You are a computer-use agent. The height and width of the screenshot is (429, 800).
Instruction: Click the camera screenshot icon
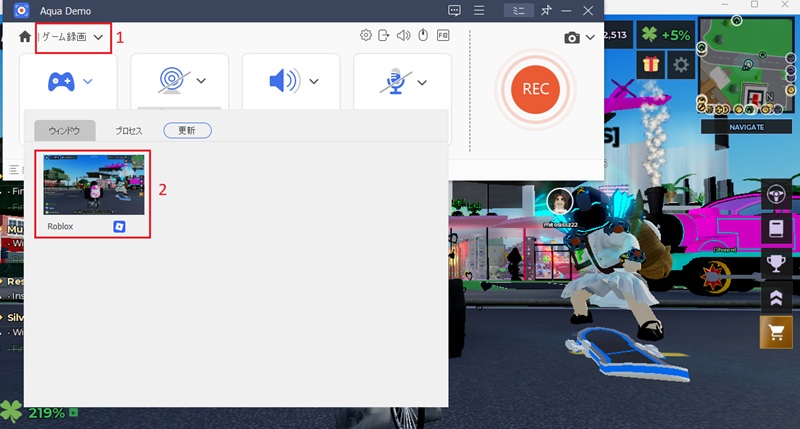coord(572,38)
